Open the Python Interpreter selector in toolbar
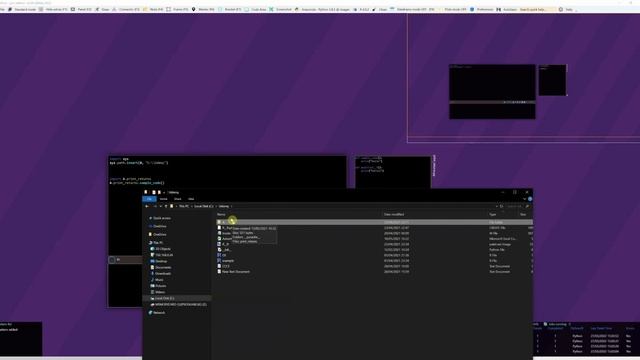The height and width of the screenshot is (360, 640). (x=322, y=9)
